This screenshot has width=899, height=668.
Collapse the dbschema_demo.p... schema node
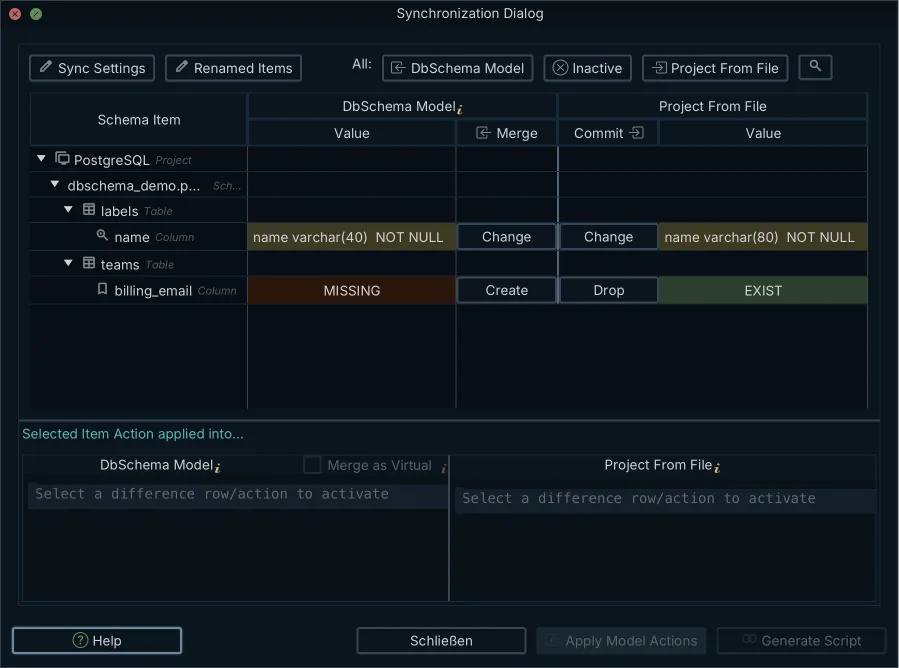[55, 185]
